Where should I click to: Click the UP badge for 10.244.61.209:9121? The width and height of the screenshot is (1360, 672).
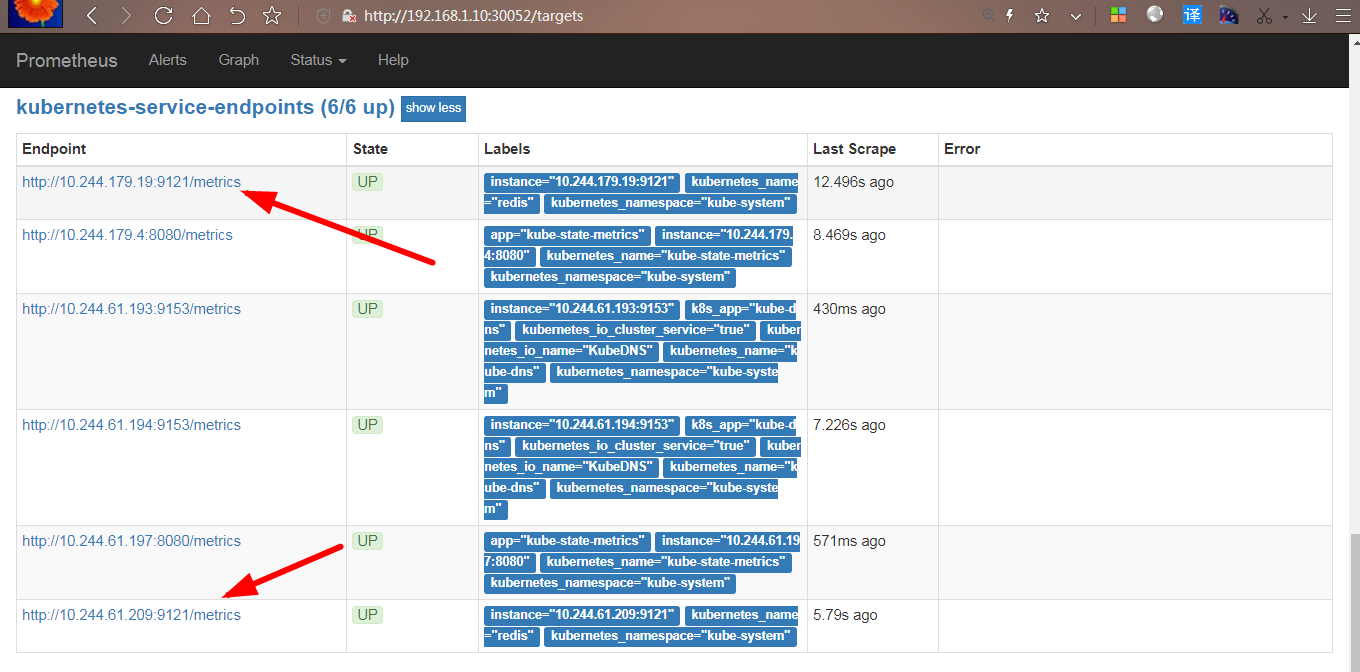click(x=368, y=615)
